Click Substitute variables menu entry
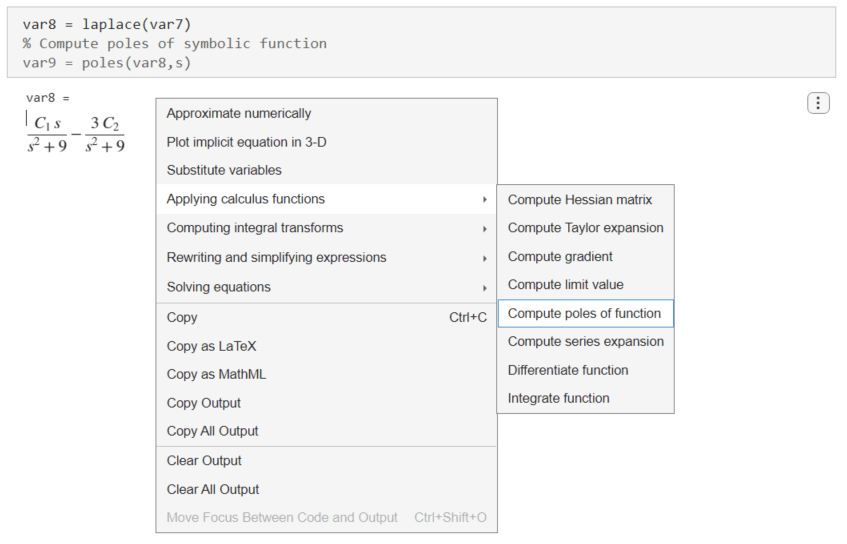 tap(224, 170)
